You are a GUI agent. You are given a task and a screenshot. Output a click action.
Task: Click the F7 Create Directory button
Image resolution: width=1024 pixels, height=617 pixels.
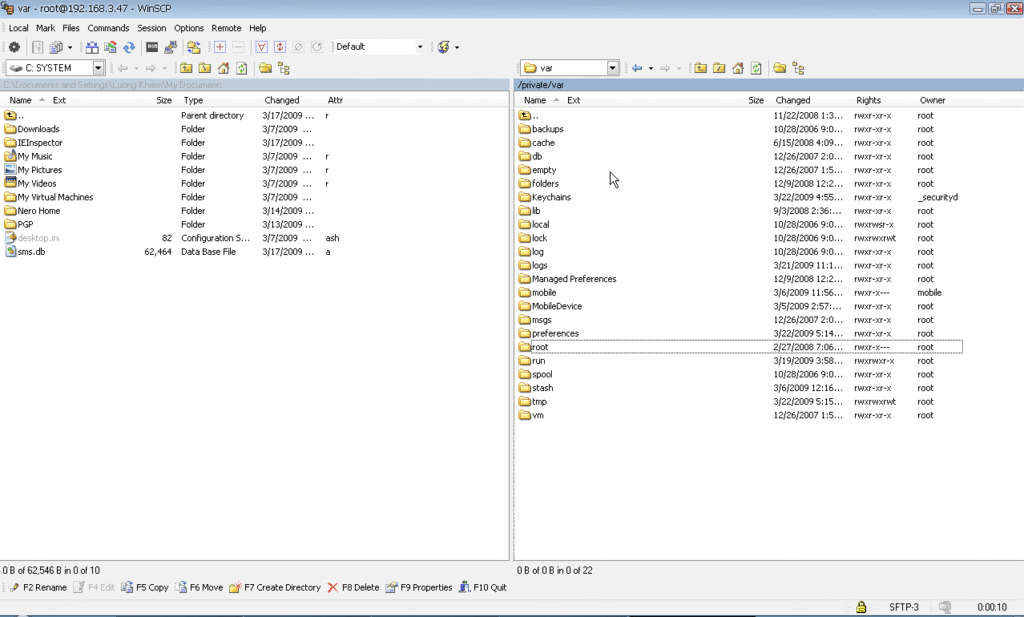[275, 588]
